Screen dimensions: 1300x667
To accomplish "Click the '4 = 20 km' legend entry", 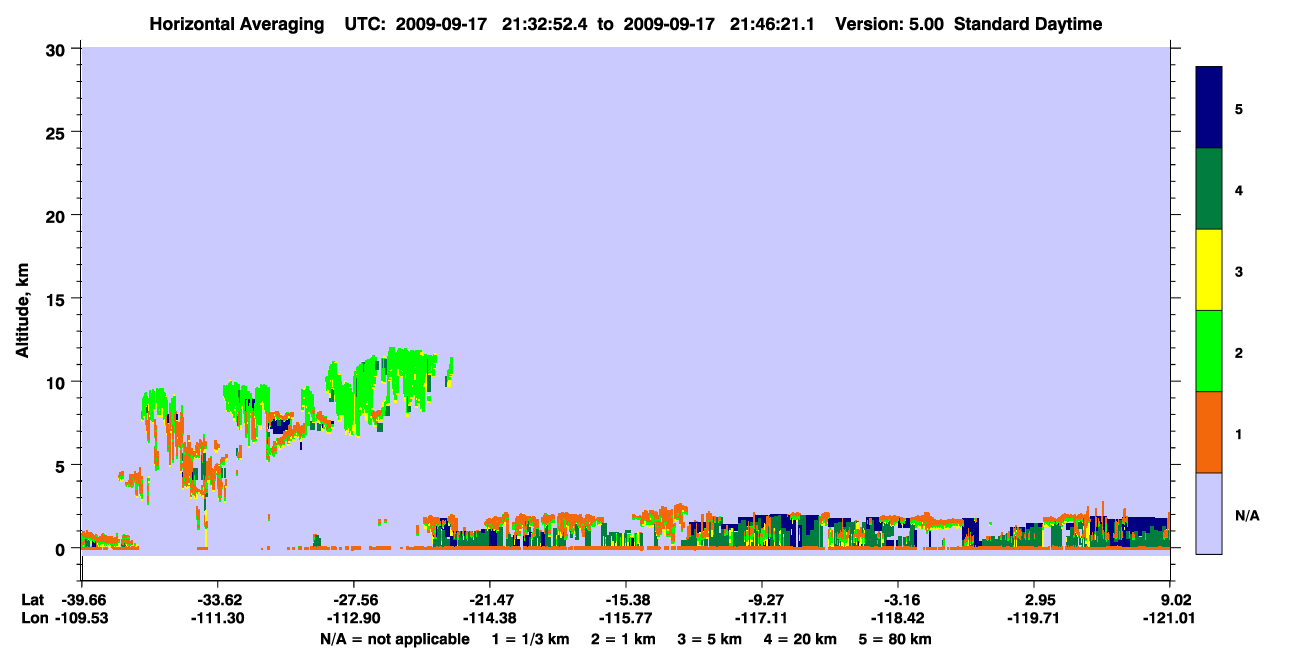I will 802,639.
